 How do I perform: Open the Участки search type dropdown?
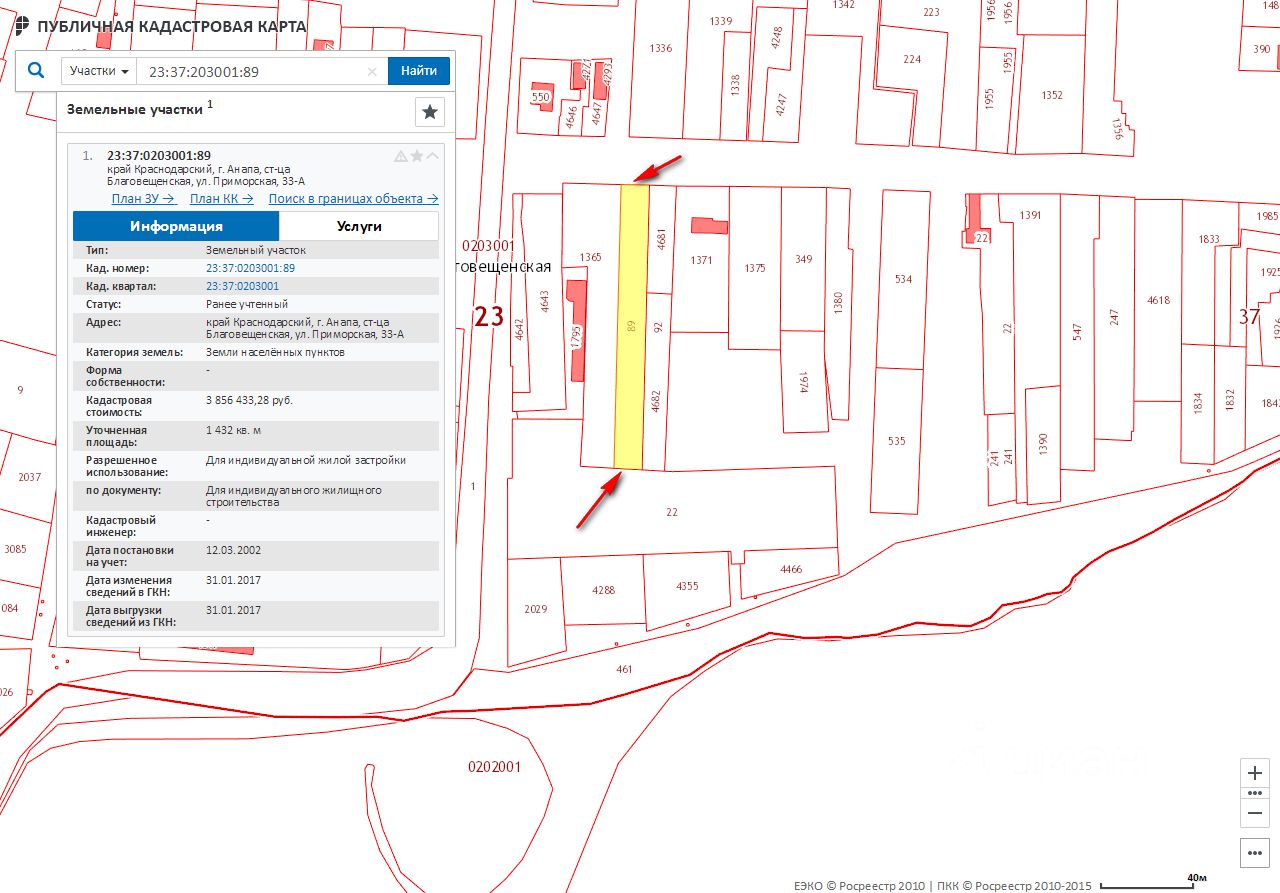point(100,71)
